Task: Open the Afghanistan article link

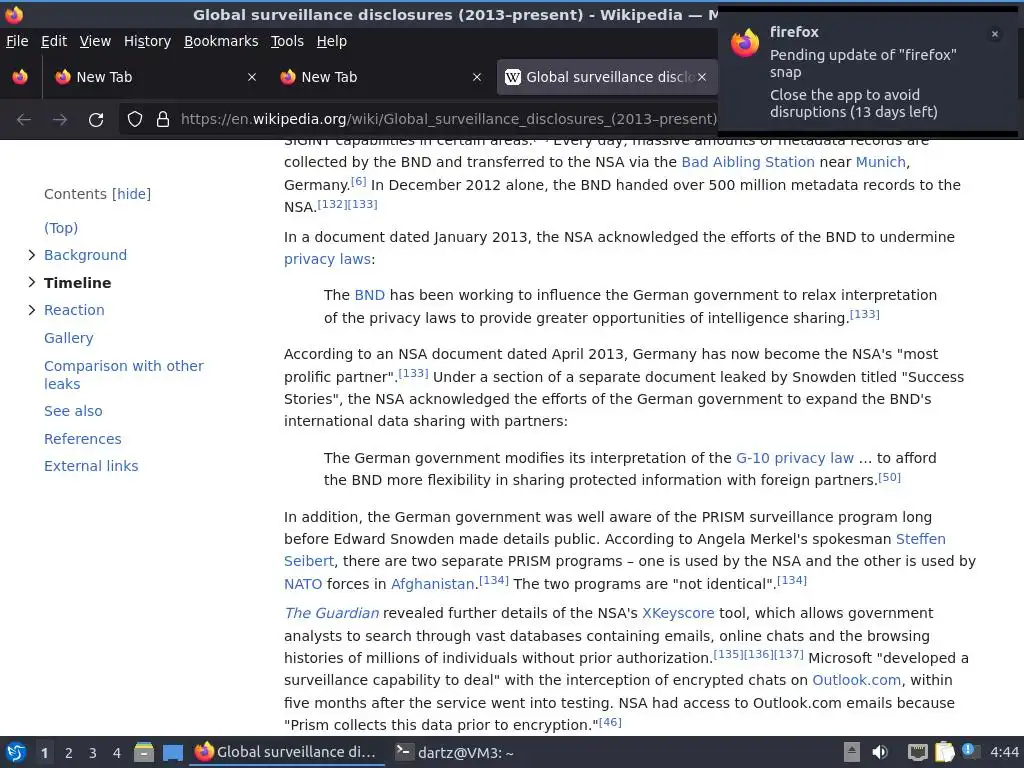Action: tap(432, 584)
